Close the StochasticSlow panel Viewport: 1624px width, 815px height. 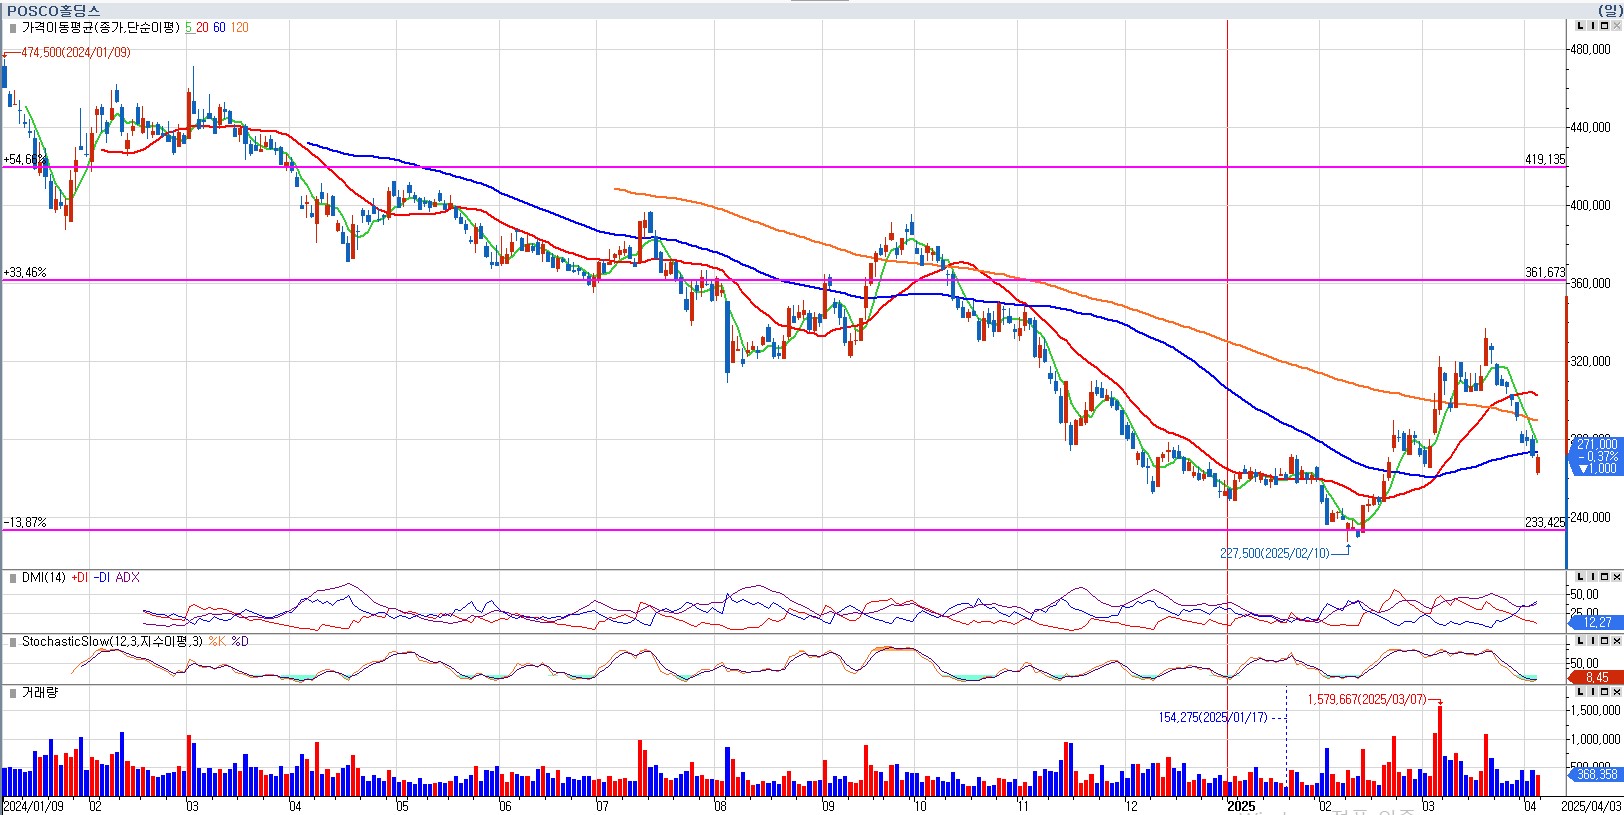tap(1616, 640)
